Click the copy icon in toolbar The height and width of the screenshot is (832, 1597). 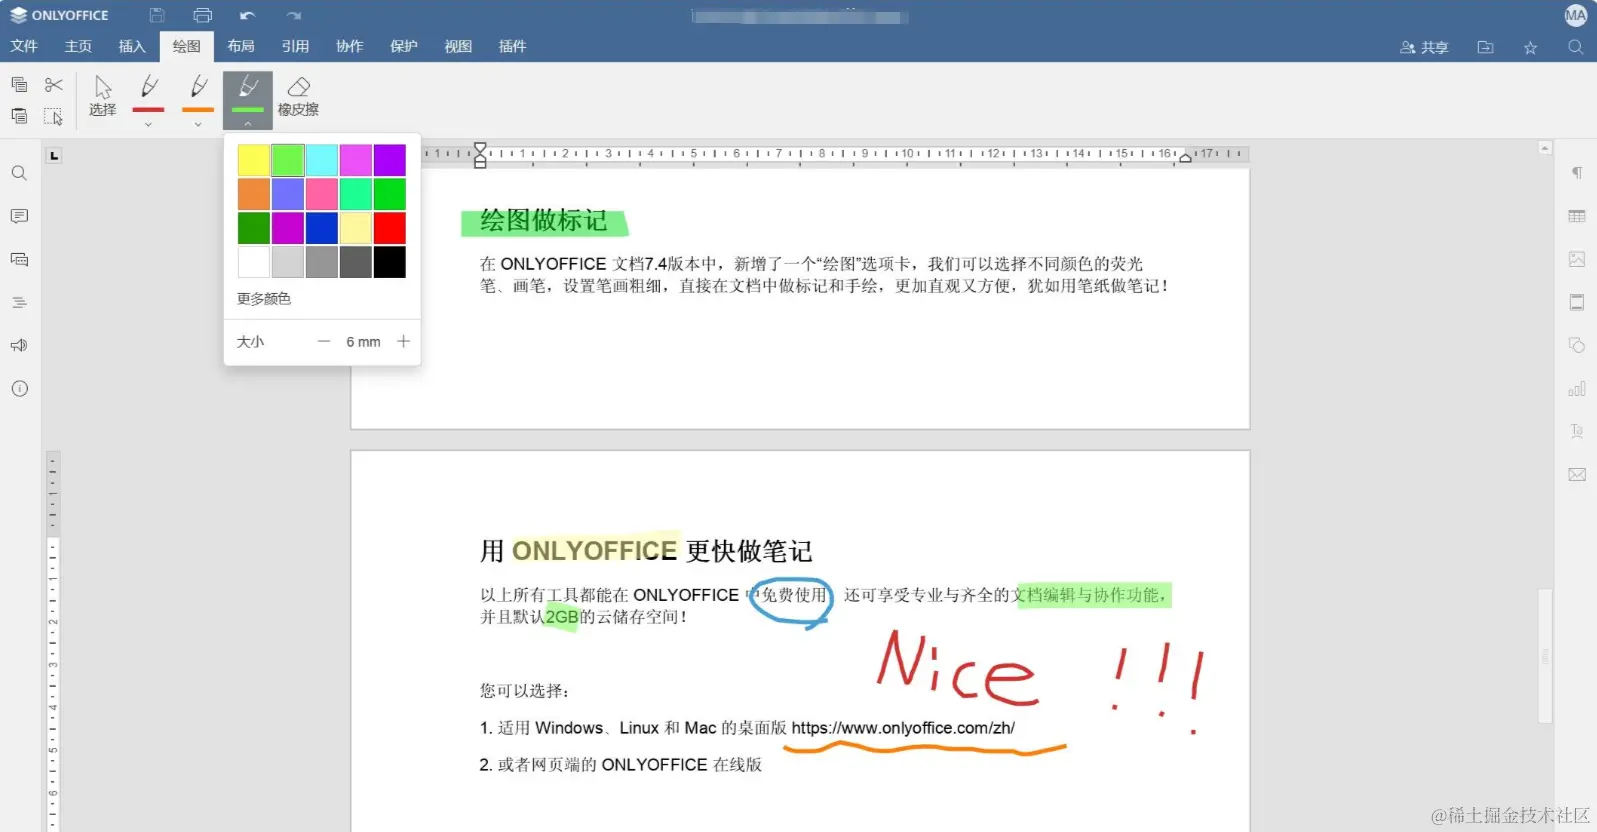(19, 84)
